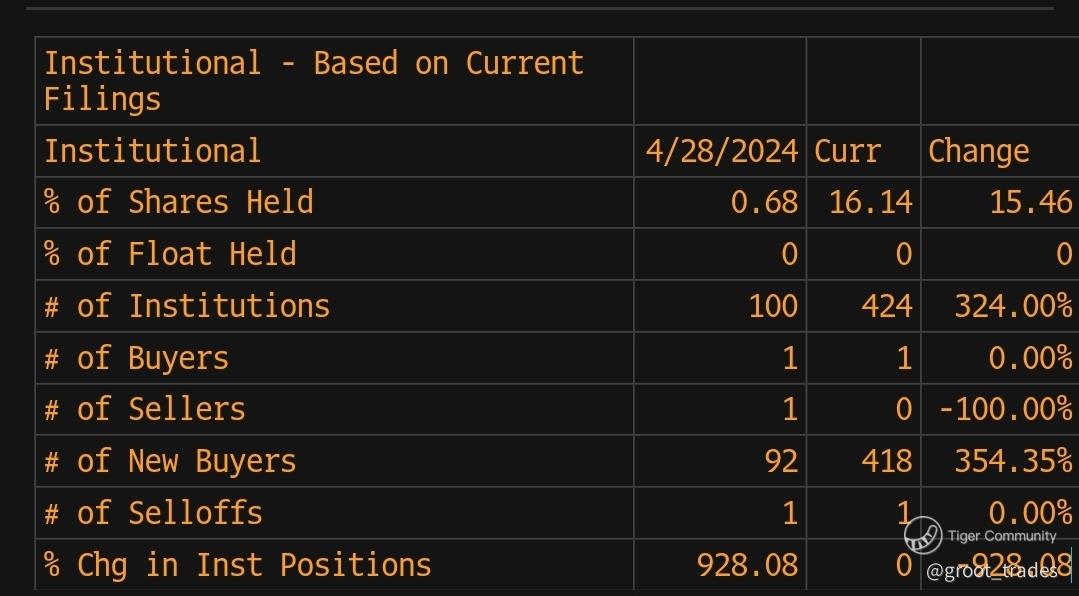Image resolution: width=1079 pixels, height=596 pixels.
Task: Select the 928.08 value for 4/28/2024
Action: (748, 565)
